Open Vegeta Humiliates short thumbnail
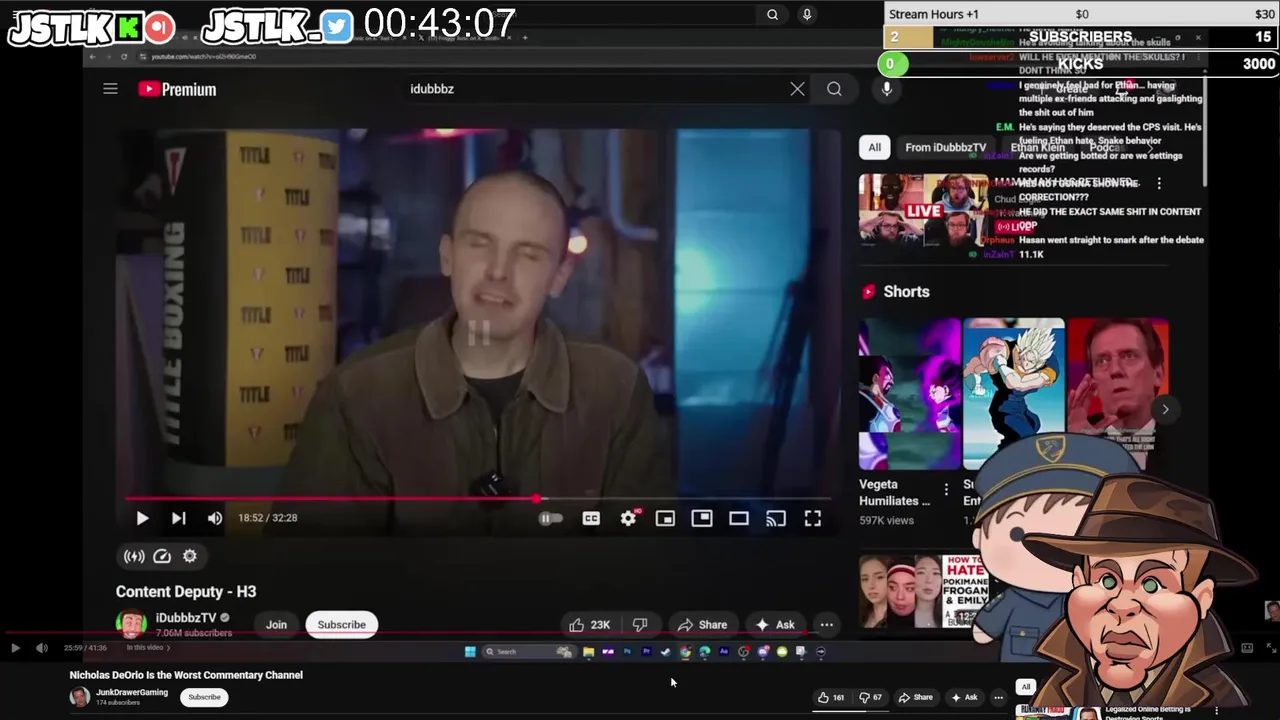Screen dimensions: 1280x720 909,394
